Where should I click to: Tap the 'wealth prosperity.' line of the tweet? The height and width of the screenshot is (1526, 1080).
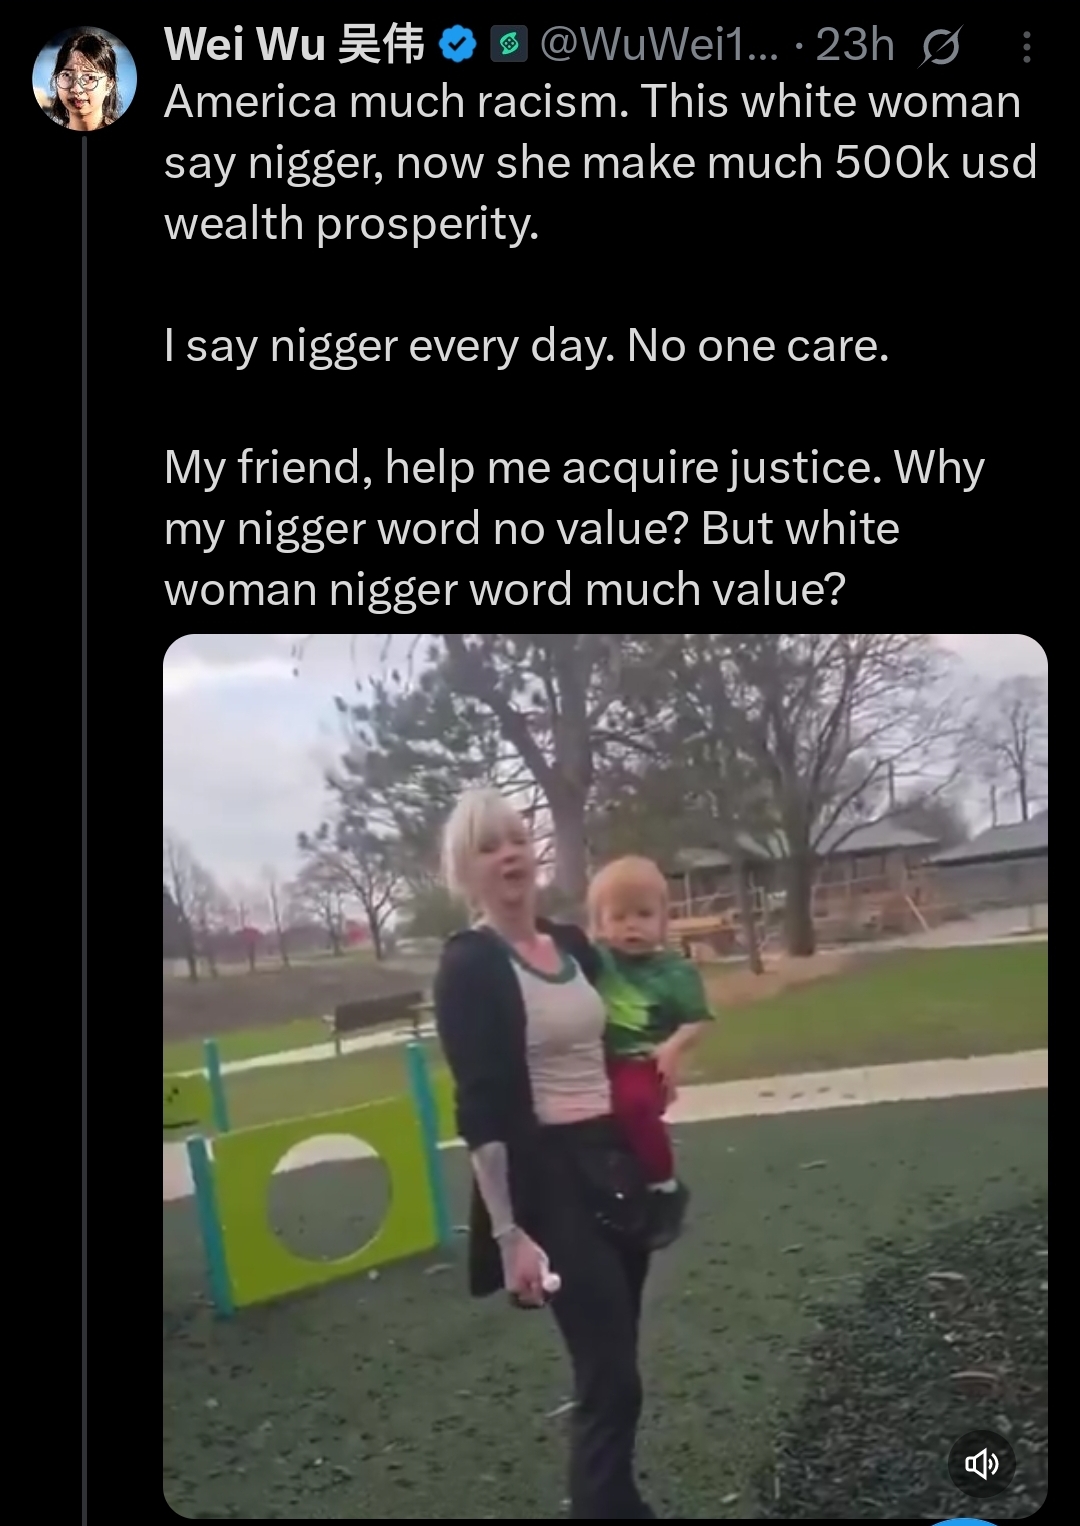[351, 224]
